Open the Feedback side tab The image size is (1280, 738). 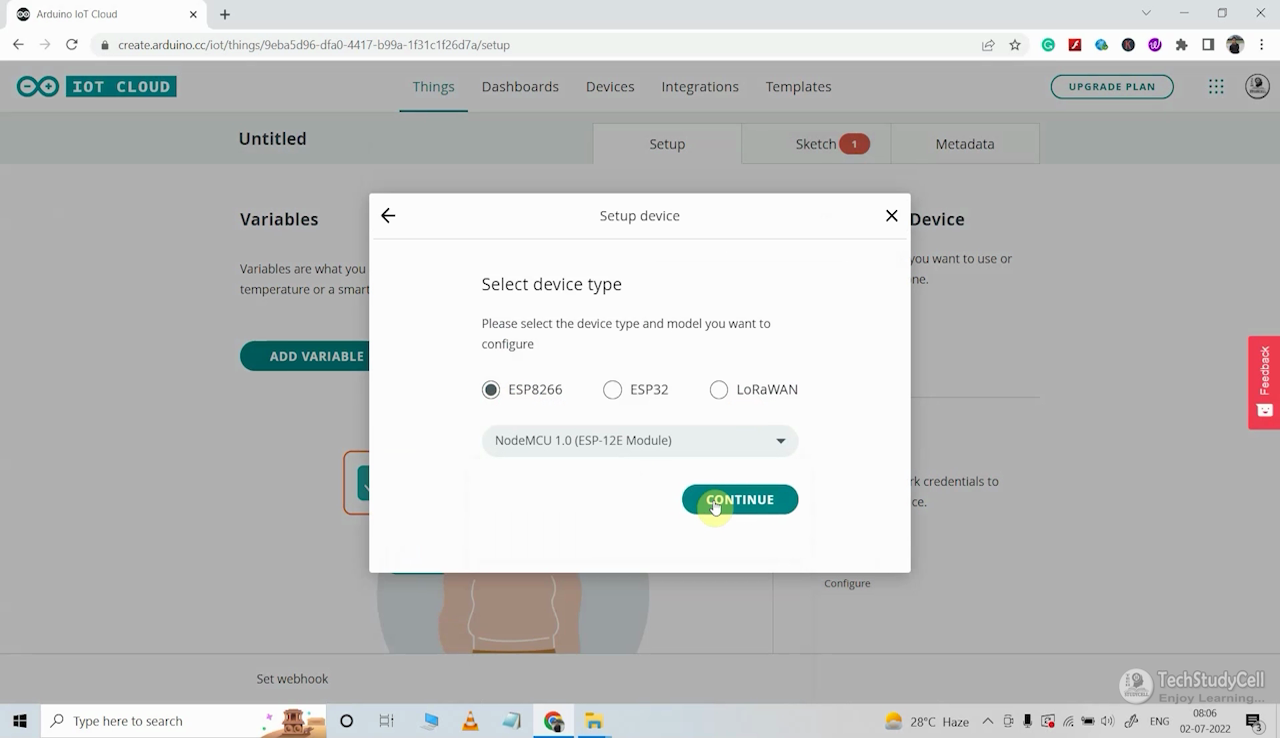[x=1264, y=383]
